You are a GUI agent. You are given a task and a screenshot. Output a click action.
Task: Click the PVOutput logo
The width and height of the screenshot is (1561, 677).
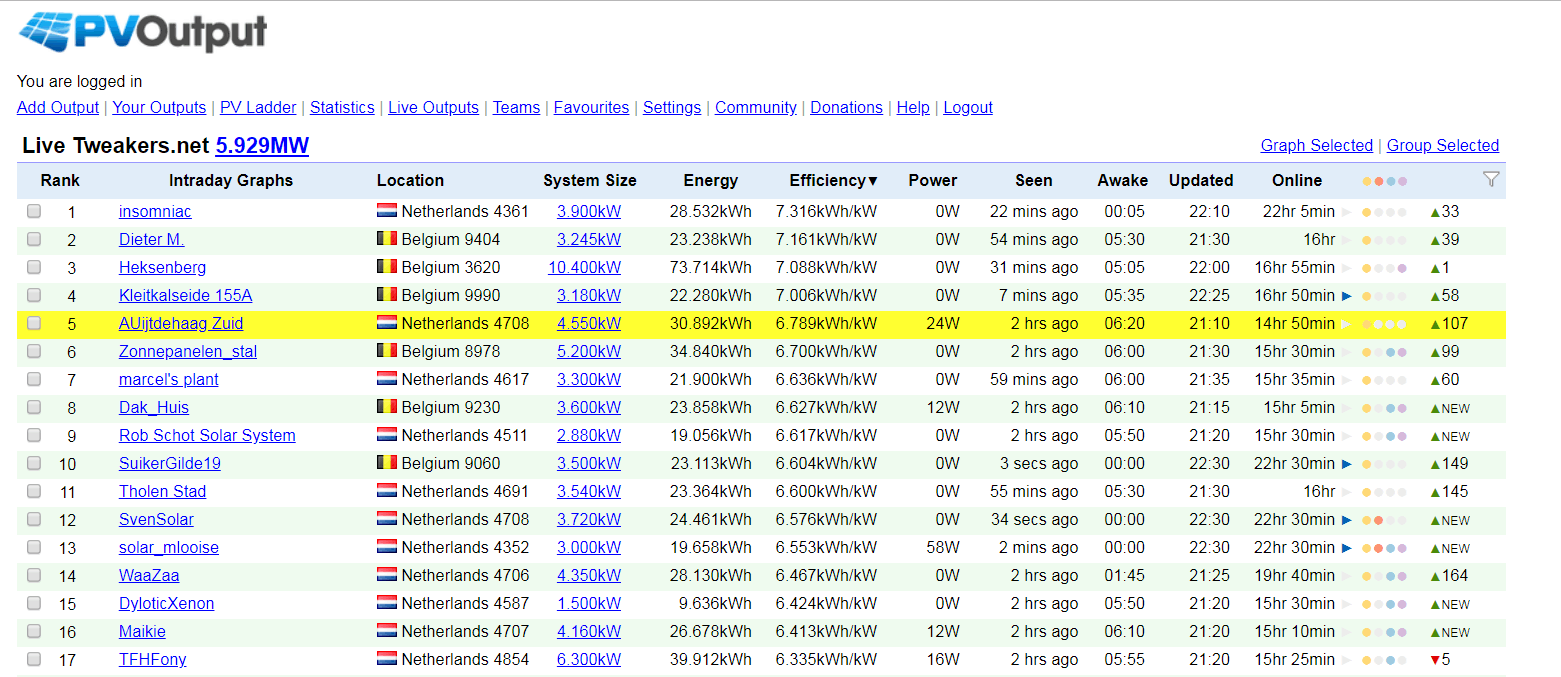tap(143, 33)
